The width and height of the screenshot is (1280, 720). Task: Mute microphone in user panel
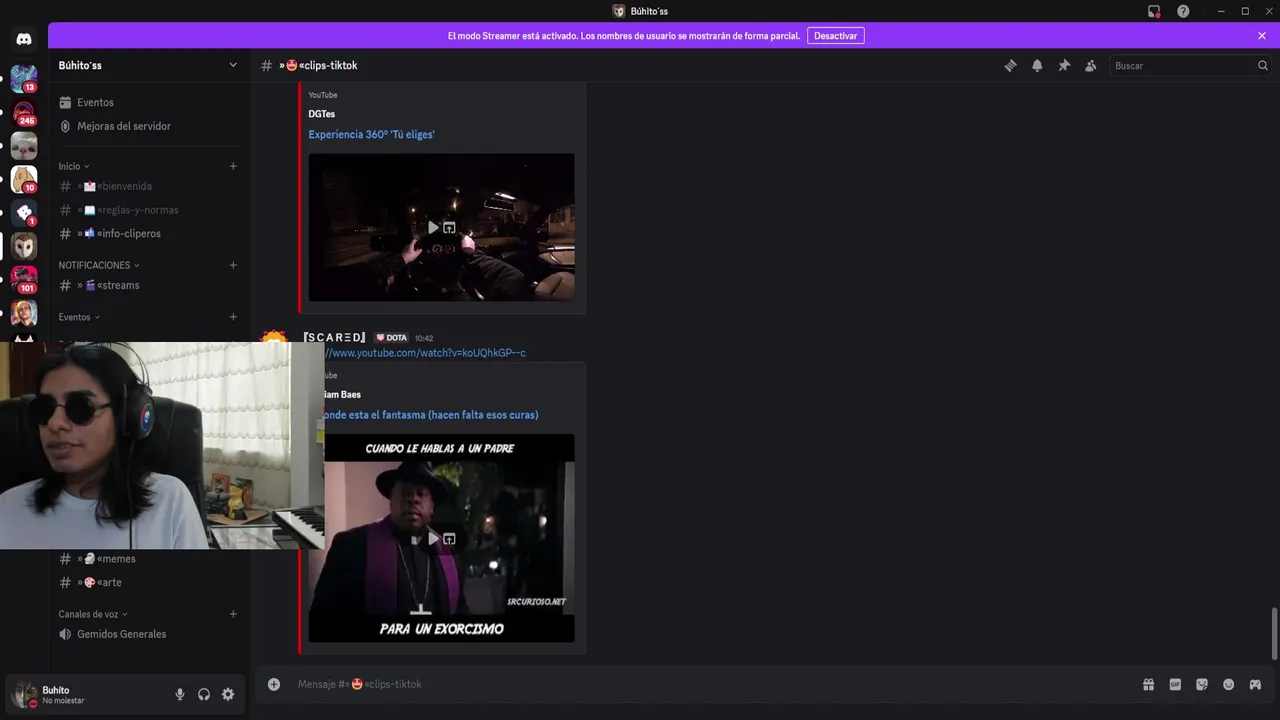point(180,694)
